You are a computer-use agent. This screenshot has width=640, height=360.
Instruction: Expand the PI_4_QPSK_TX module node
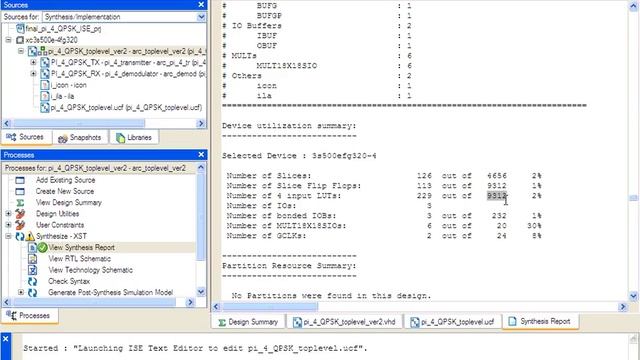point(33,62)
